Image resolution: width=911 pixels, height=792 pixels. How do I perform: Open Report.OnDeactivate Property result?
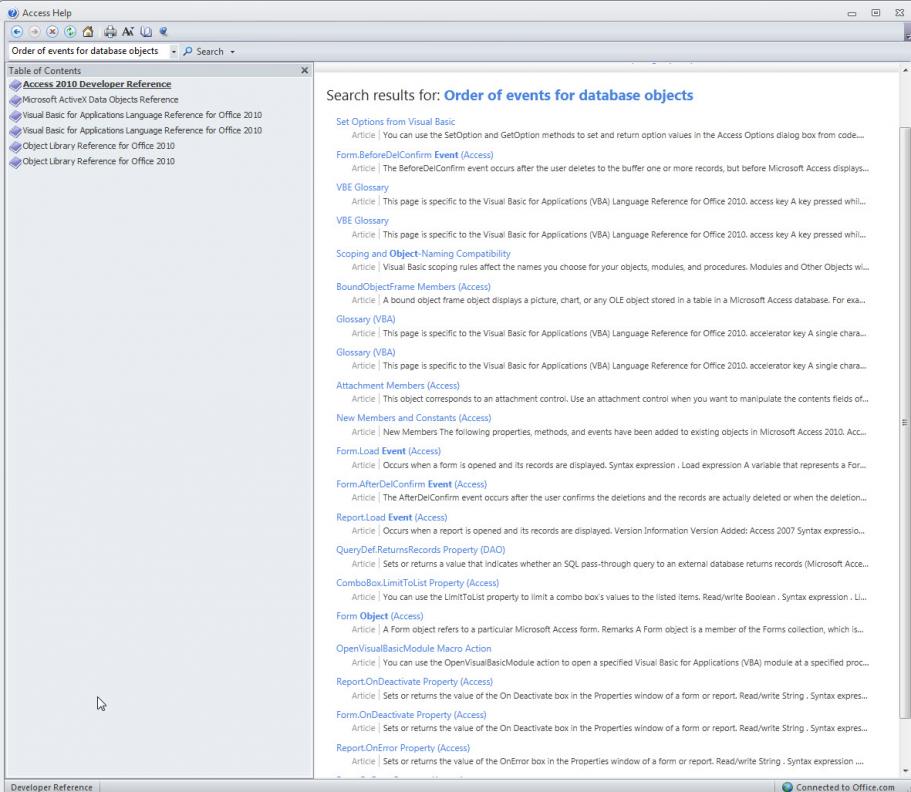(414, 682)
